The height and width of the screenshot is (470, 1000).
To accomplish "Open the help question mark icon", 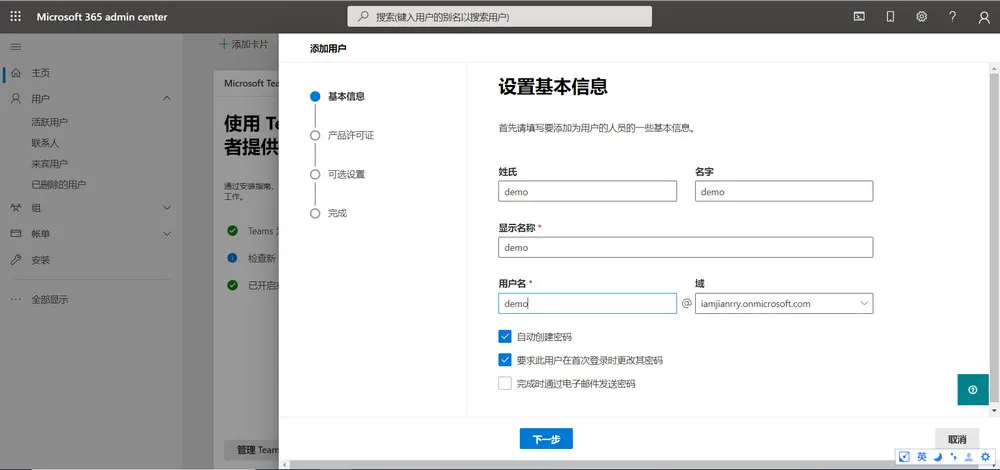I will pos(952,17).
